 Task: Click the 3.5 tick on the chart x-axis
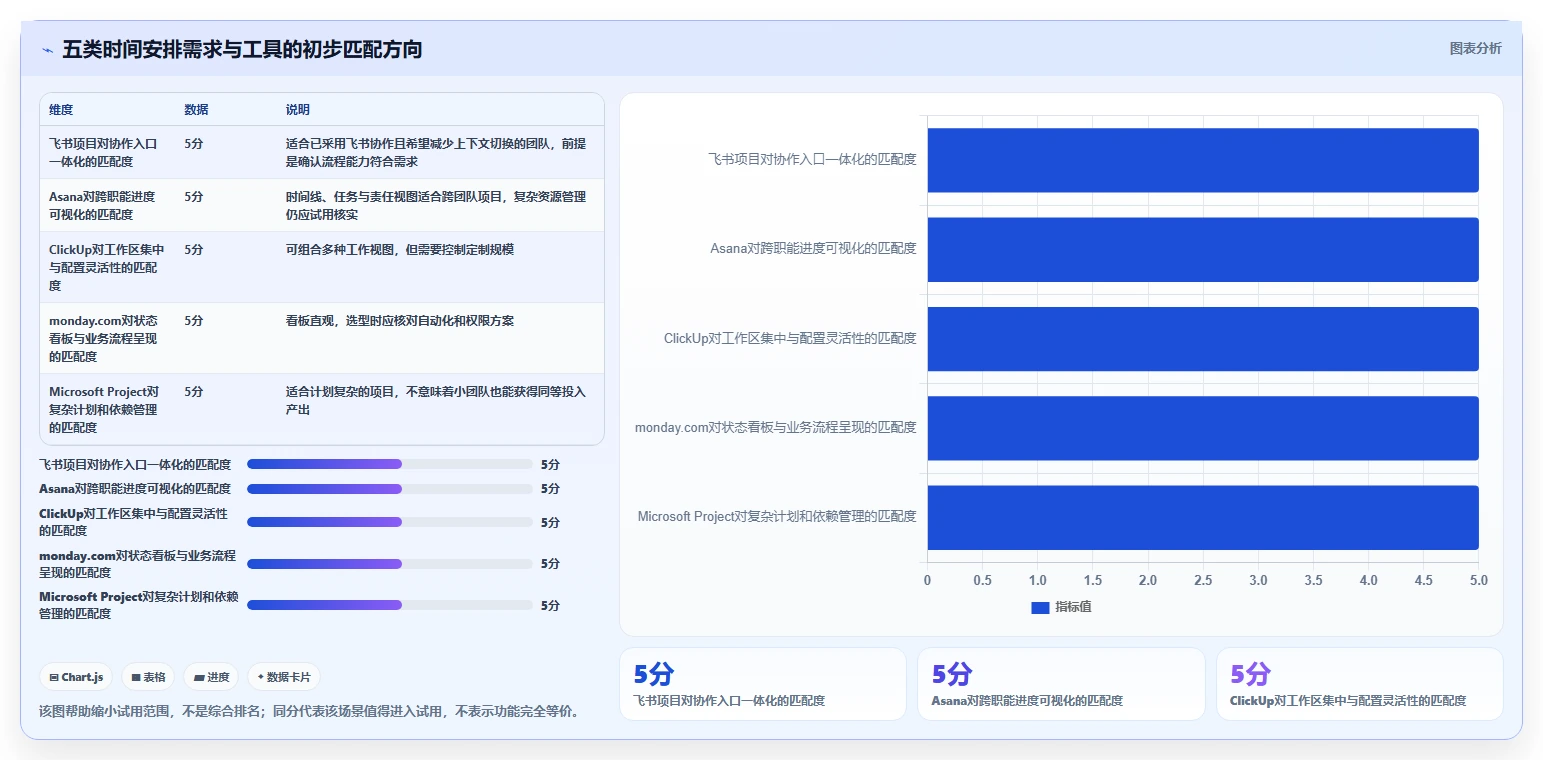tap(1313, 581)
